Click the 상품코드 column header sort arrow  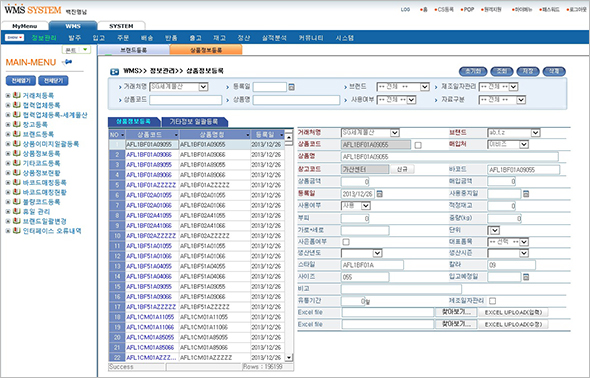pos(176,135)
